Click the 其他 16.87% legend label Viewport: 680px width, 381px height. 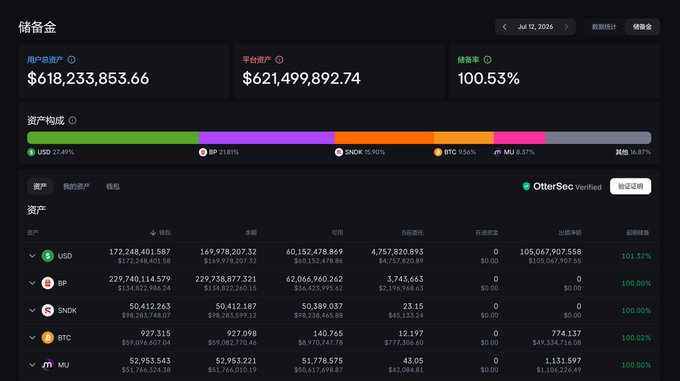coord(633,152)
